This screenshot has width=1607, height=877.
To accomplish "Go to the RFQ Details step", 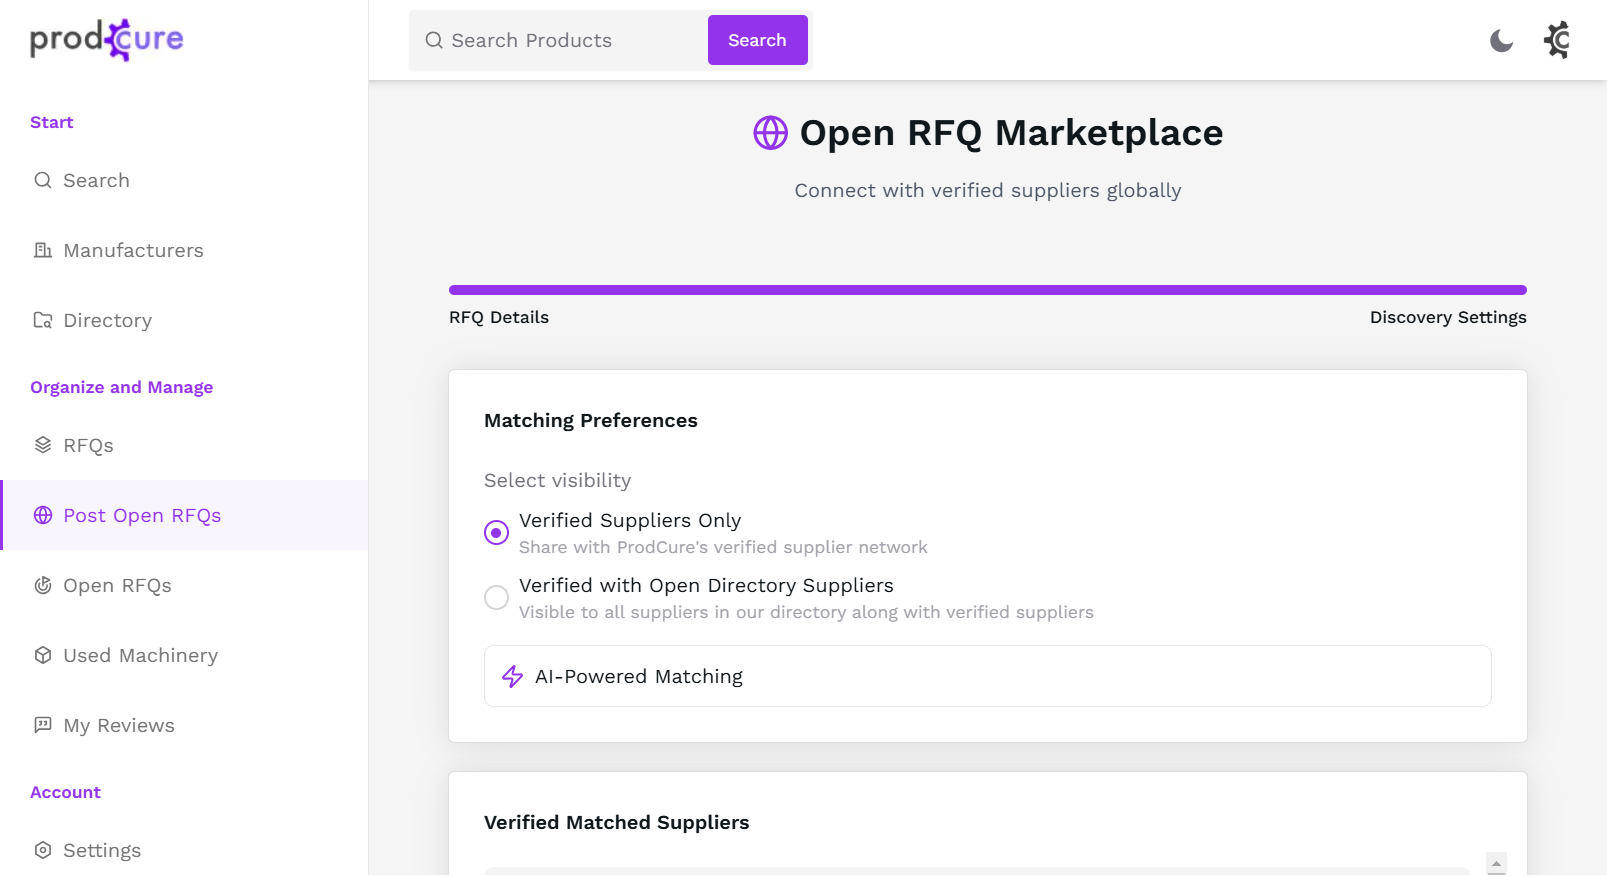I will pyautogui.click(x=499, y=318).
